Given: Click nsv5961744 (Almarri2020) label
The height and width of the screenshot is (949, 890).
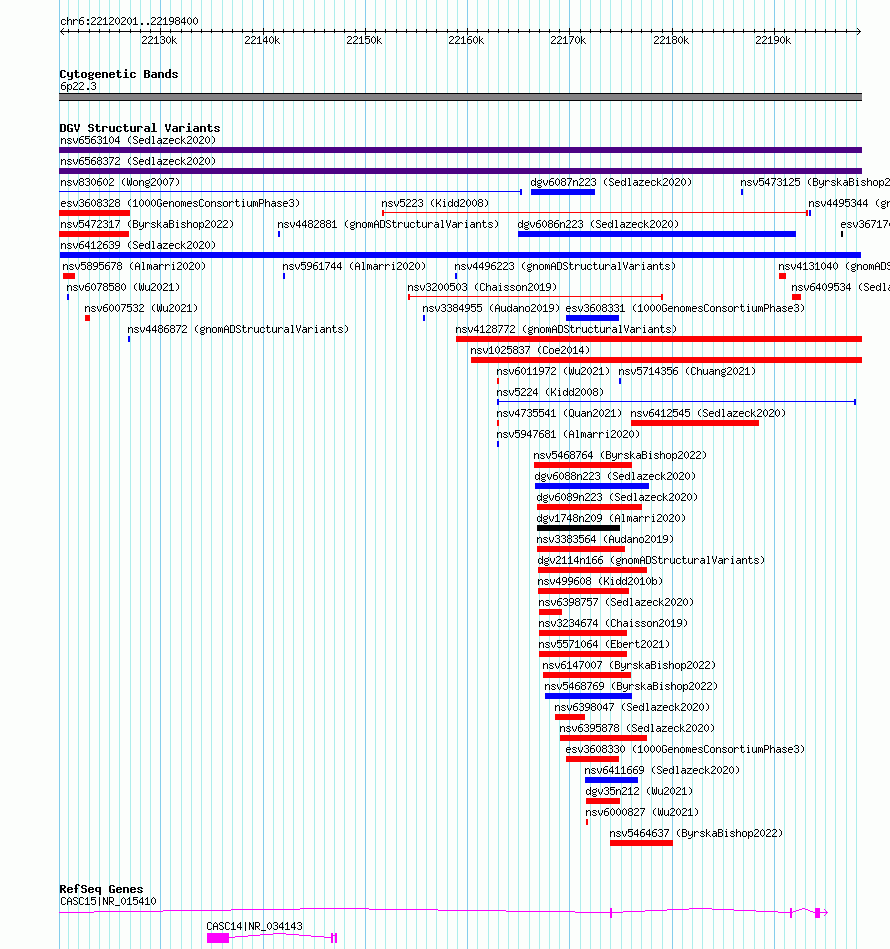Looking at the screenshot, I should coord(354,266).
